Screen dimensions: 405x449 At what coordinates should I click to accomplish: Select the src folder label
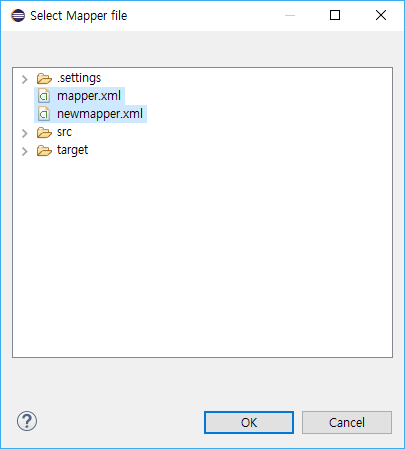click(64, 132)
